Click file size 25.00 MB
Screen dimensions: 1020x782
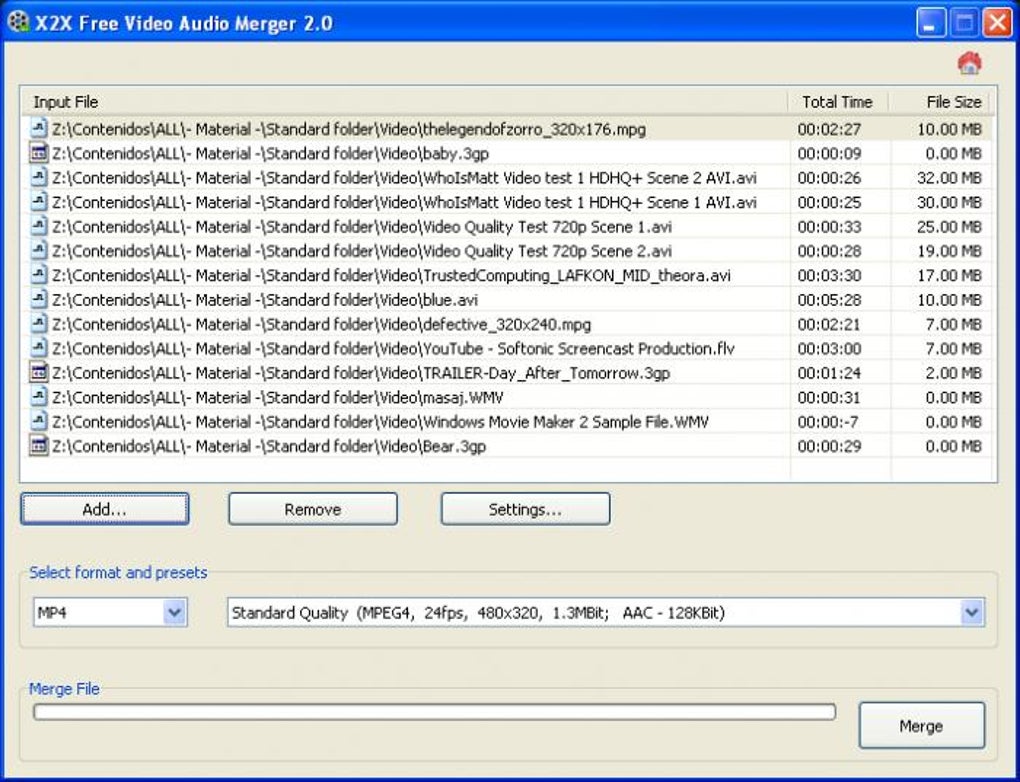[949, 227]
